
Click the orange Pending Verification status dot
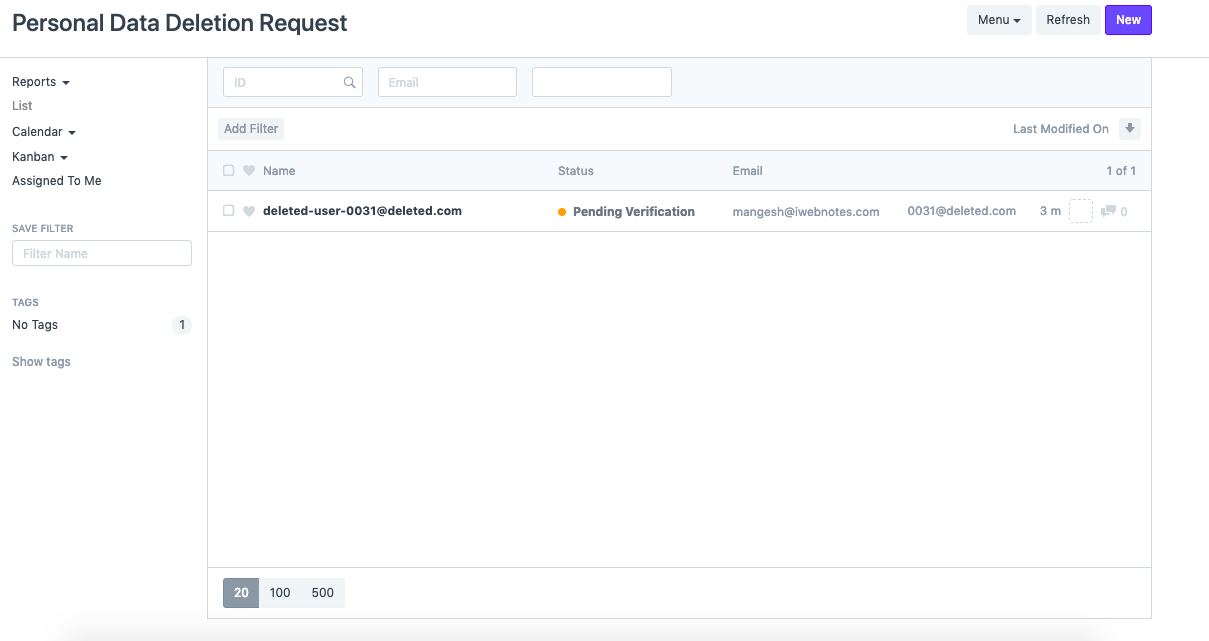coord(563,211)
